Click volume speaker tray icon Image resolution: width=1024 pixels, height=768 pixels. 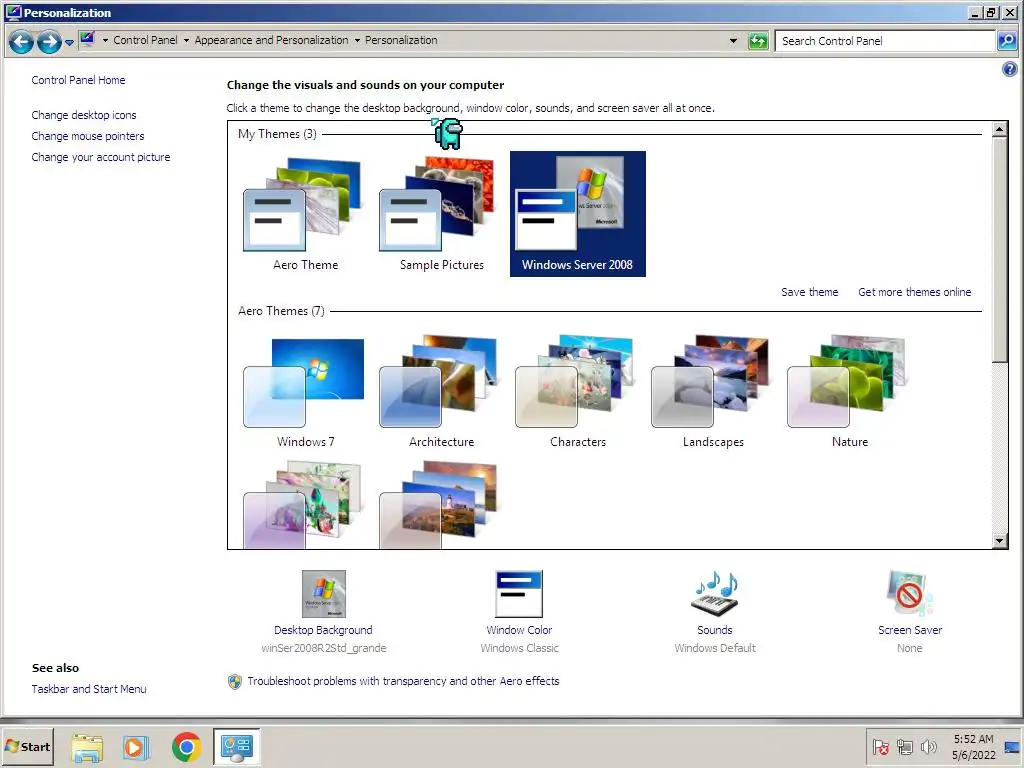pos(928,747)
